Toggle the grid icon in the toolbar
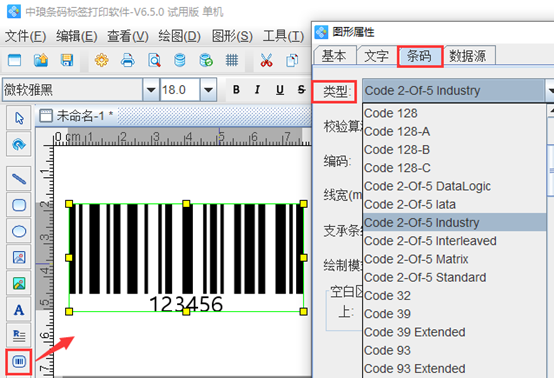The width and height of the screenshot is (554, 378). (x=232, y=60)
